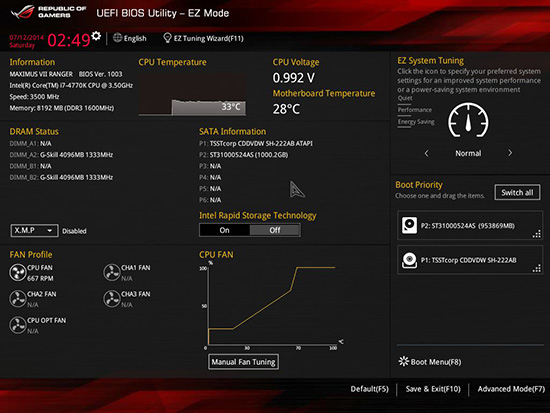Click DIMM_B1: N/A entry
This screenshot has width=550, height=413.
pyautogui.click(x=30, y=166)
